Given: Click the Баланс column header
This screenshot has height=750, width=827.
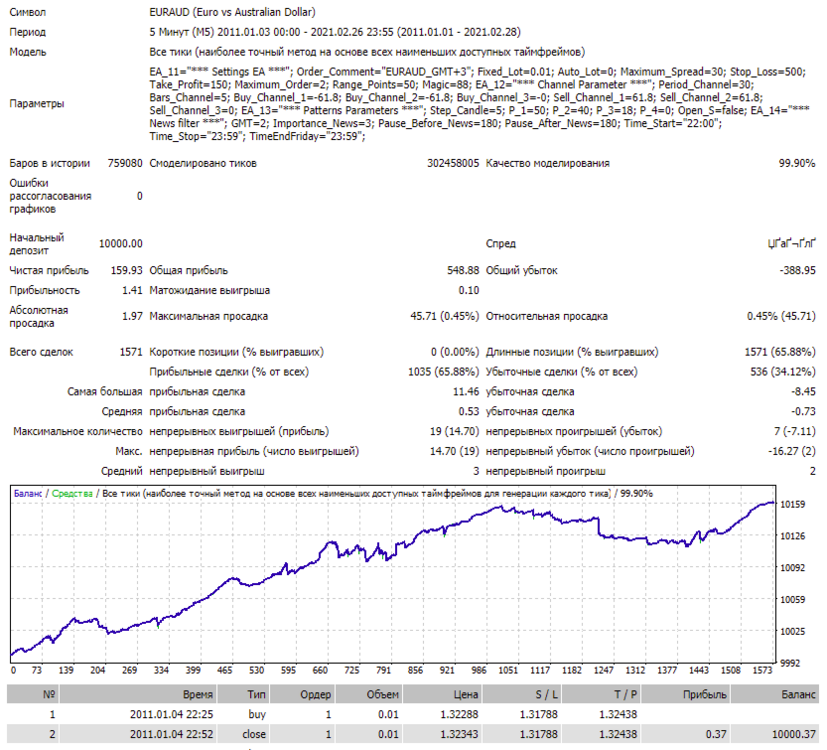Looking at the screenshot, I should (775, 694).
